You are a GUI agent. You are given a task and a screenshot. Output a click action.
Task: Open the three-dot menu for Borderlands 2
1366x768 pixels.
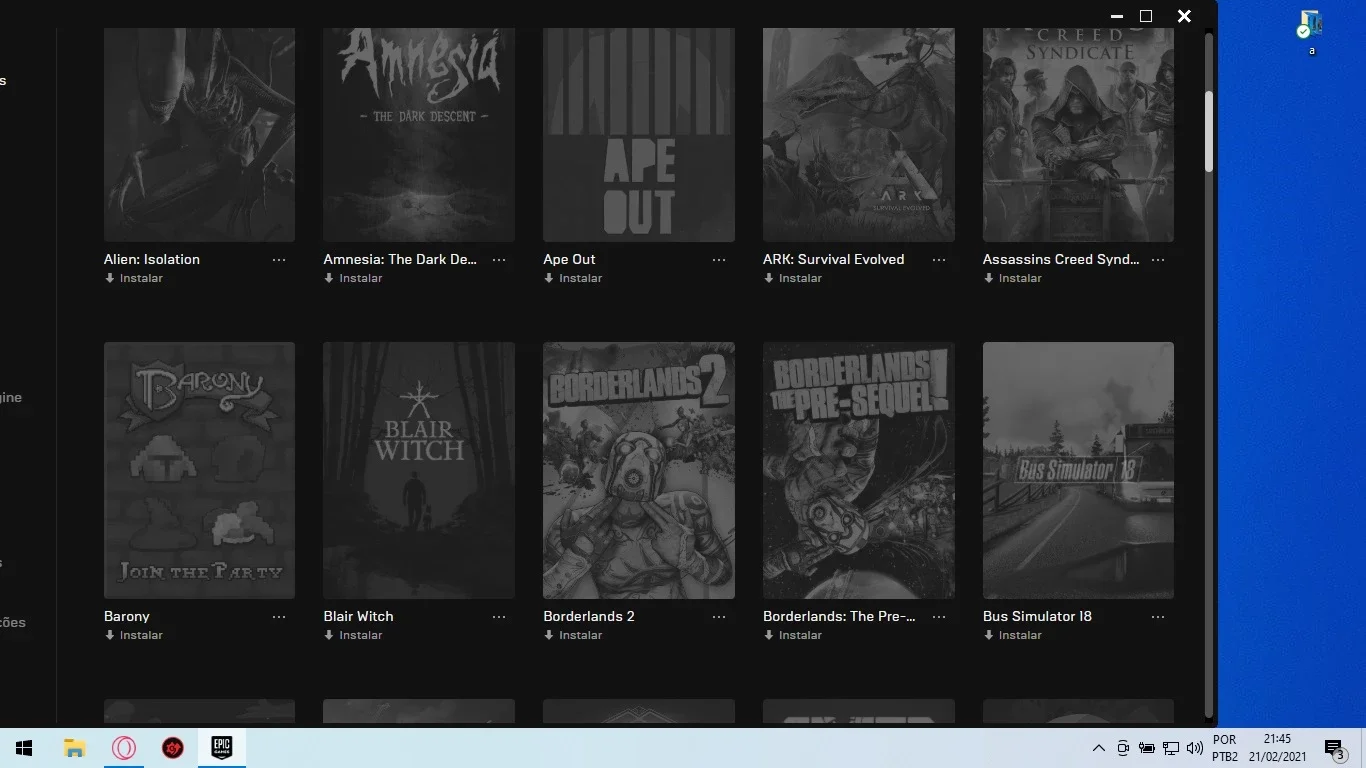click(719, 617)
